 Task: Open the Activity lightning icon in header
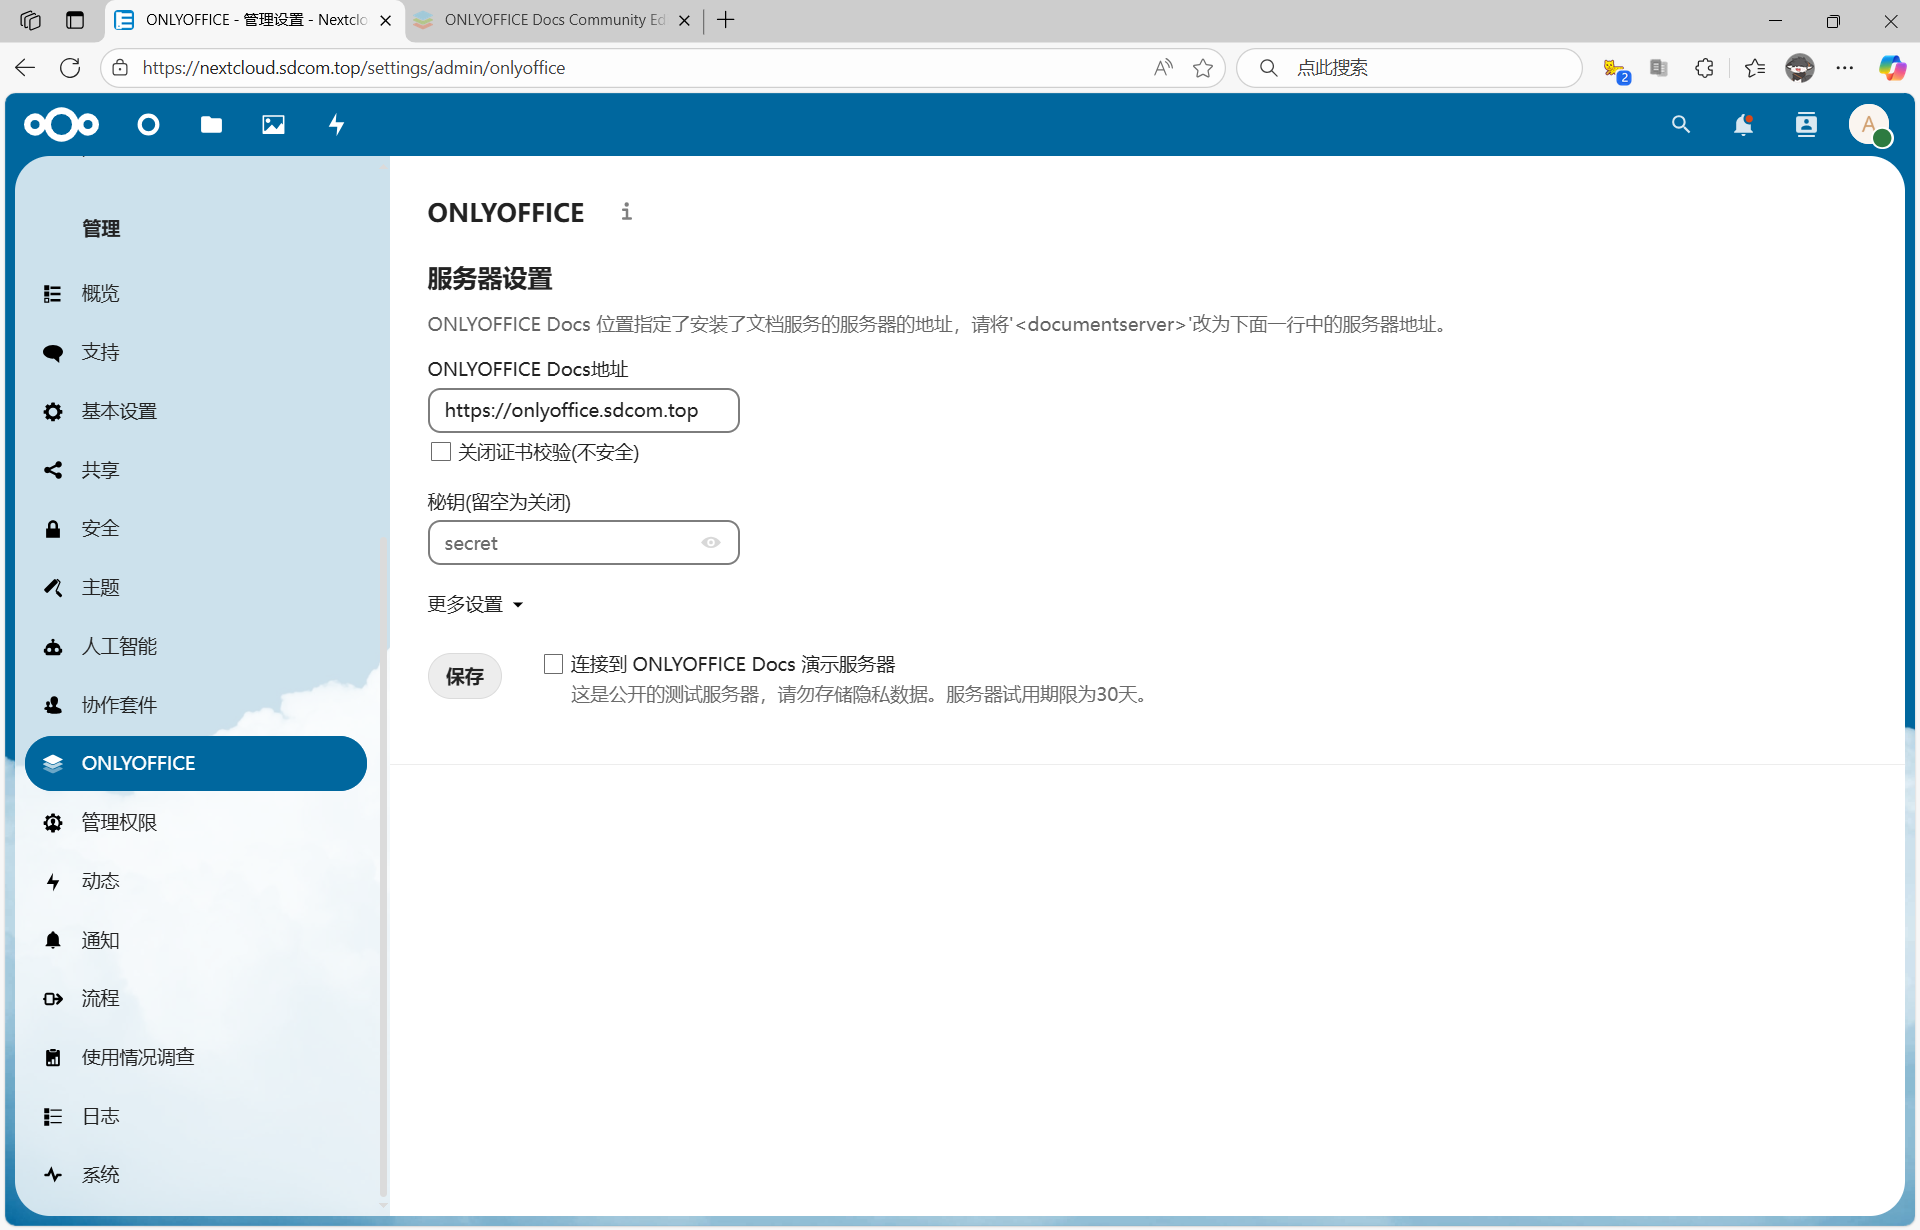pyautogui.click(x=337, y=125)
